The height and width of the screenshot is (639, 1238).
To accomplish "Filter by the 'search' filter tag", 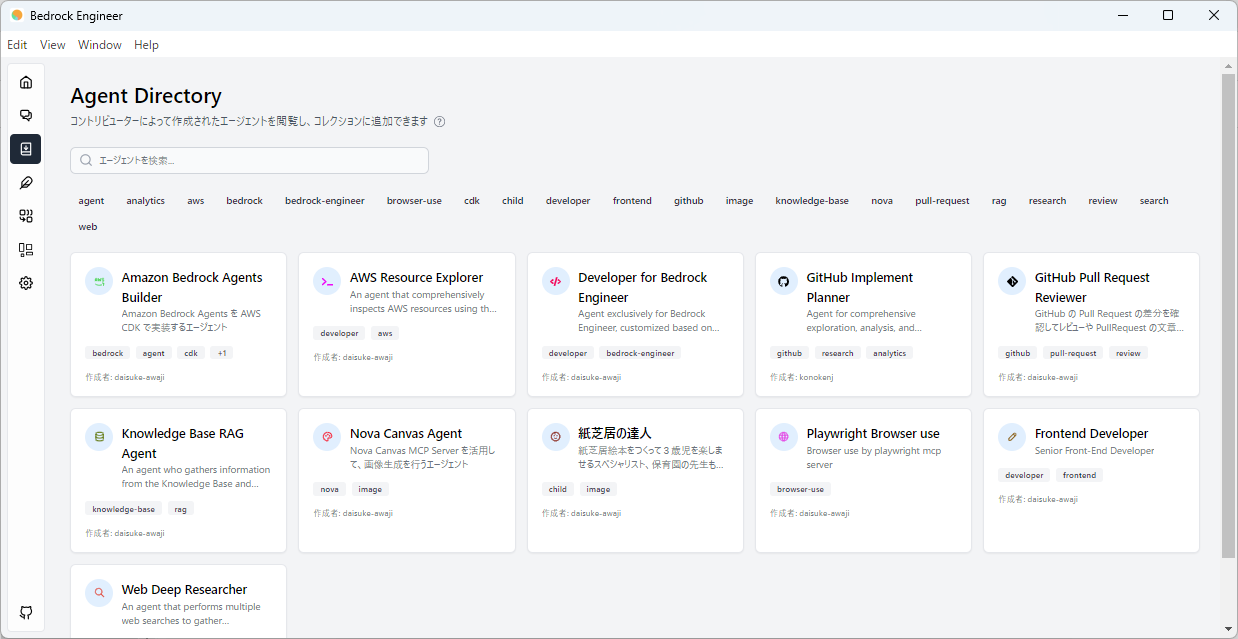I will coord(1154,201).
